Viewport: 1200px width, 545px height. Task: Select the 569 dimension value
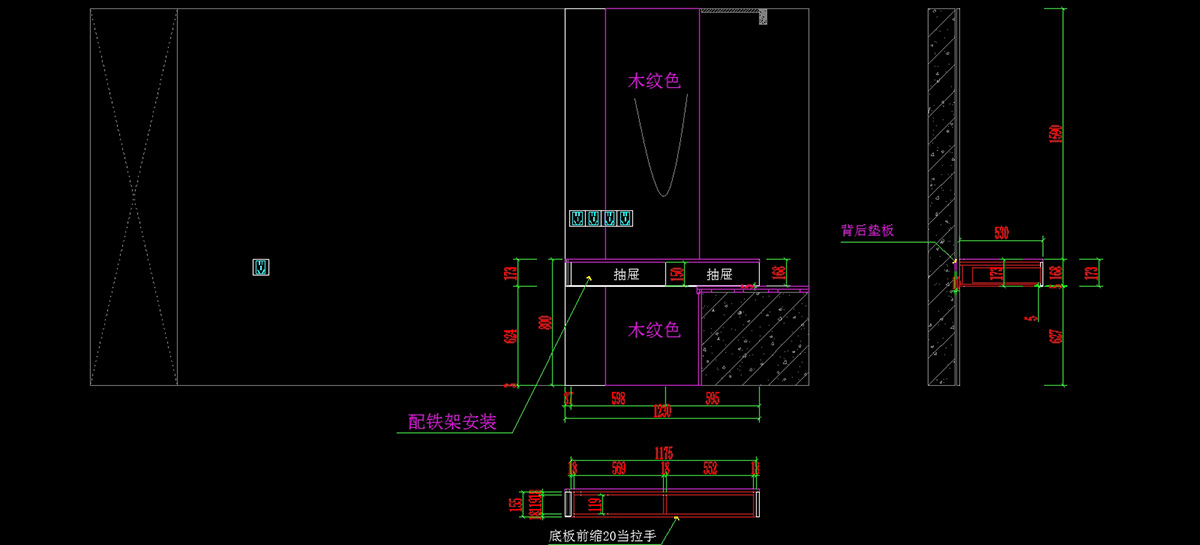coord(618,466)
